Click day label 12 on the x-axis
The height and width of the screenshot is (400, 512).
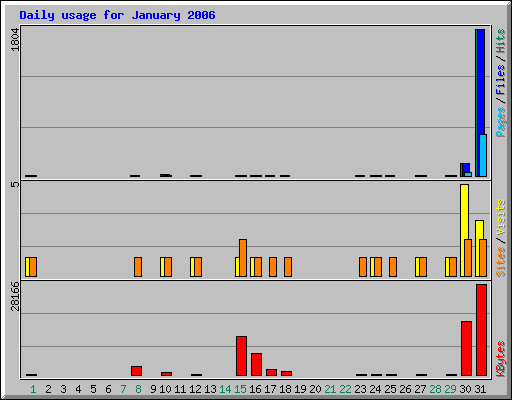pyautogui.click(x=195, y=389)
